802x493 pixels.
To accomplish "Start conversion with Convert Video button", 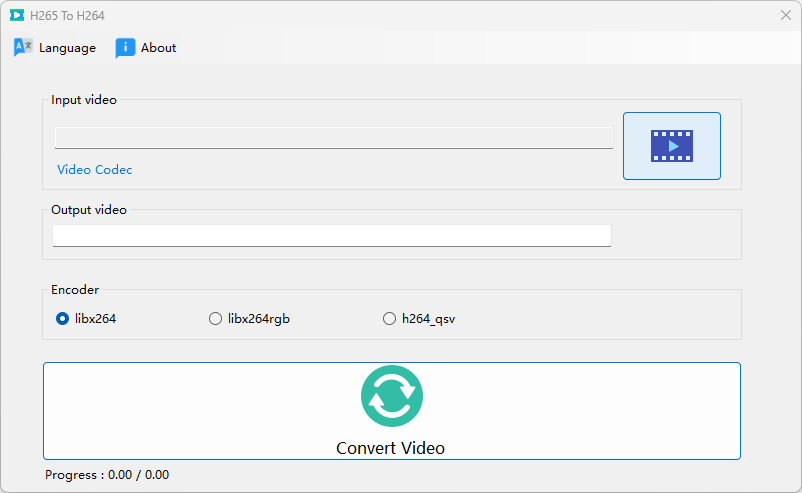I will tap(392, 411).
